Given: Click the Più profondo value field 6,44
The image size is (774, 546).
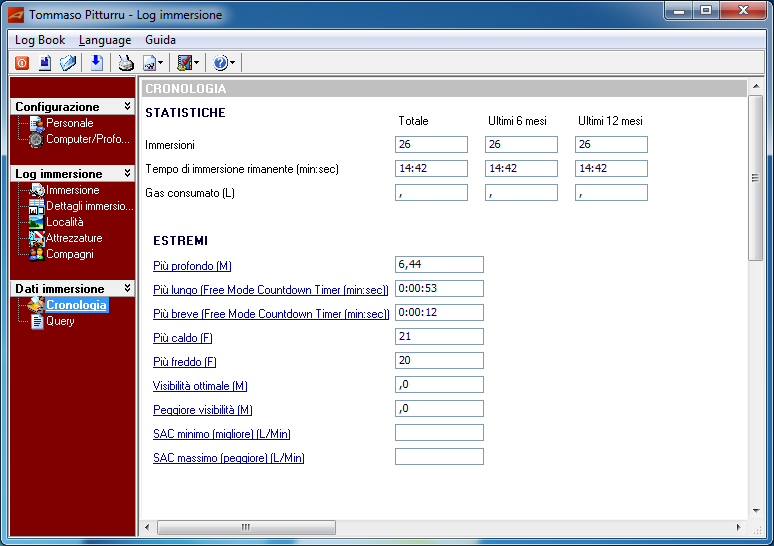Looking at the screenshot, I should pyautogui.click(x=439, y=264).
